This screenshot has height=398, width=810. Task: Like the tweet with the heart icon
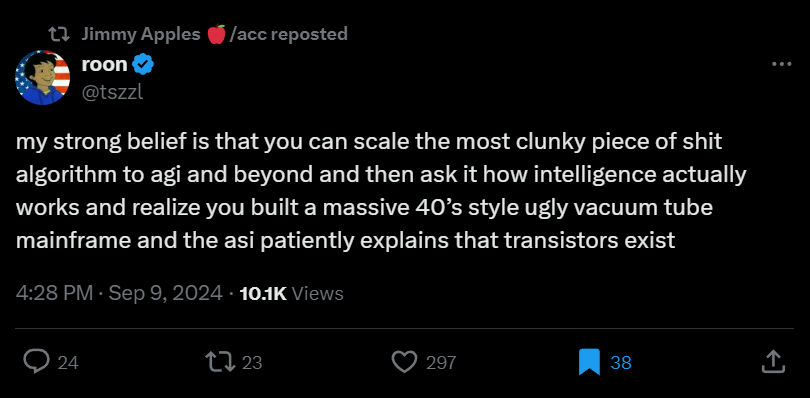(x=404, y=362)
